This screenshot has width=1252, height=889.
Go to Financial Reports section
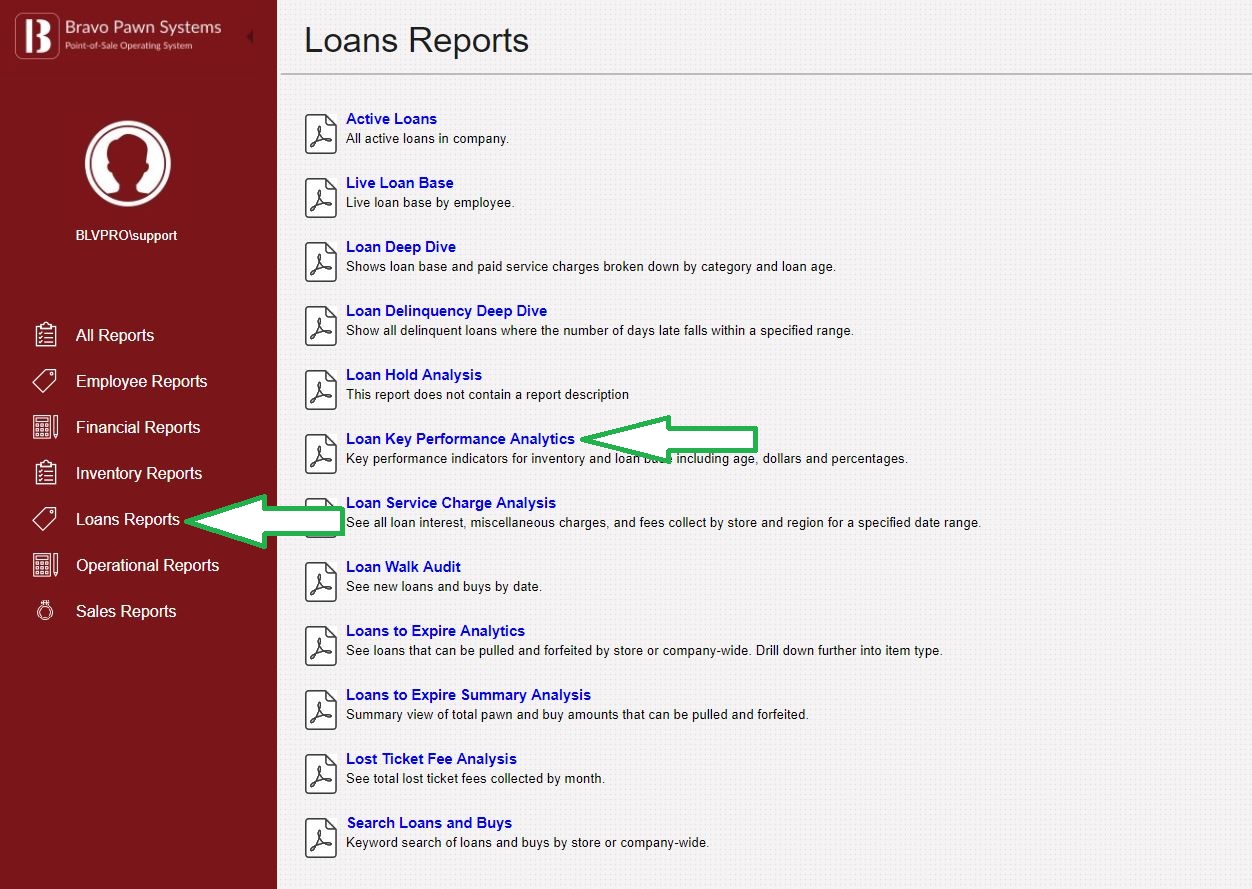(138, 427)
